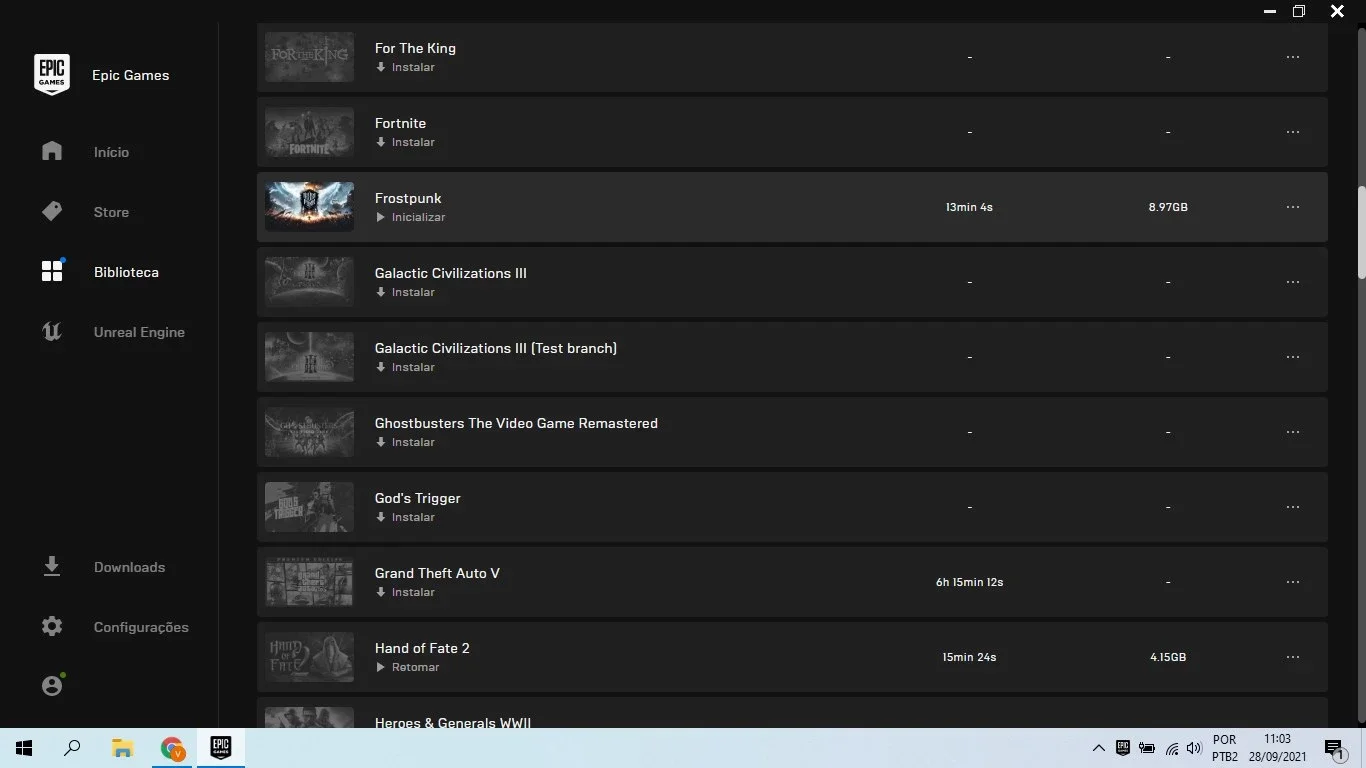Click the Fortnite game thumbnail

pos(309,132)
